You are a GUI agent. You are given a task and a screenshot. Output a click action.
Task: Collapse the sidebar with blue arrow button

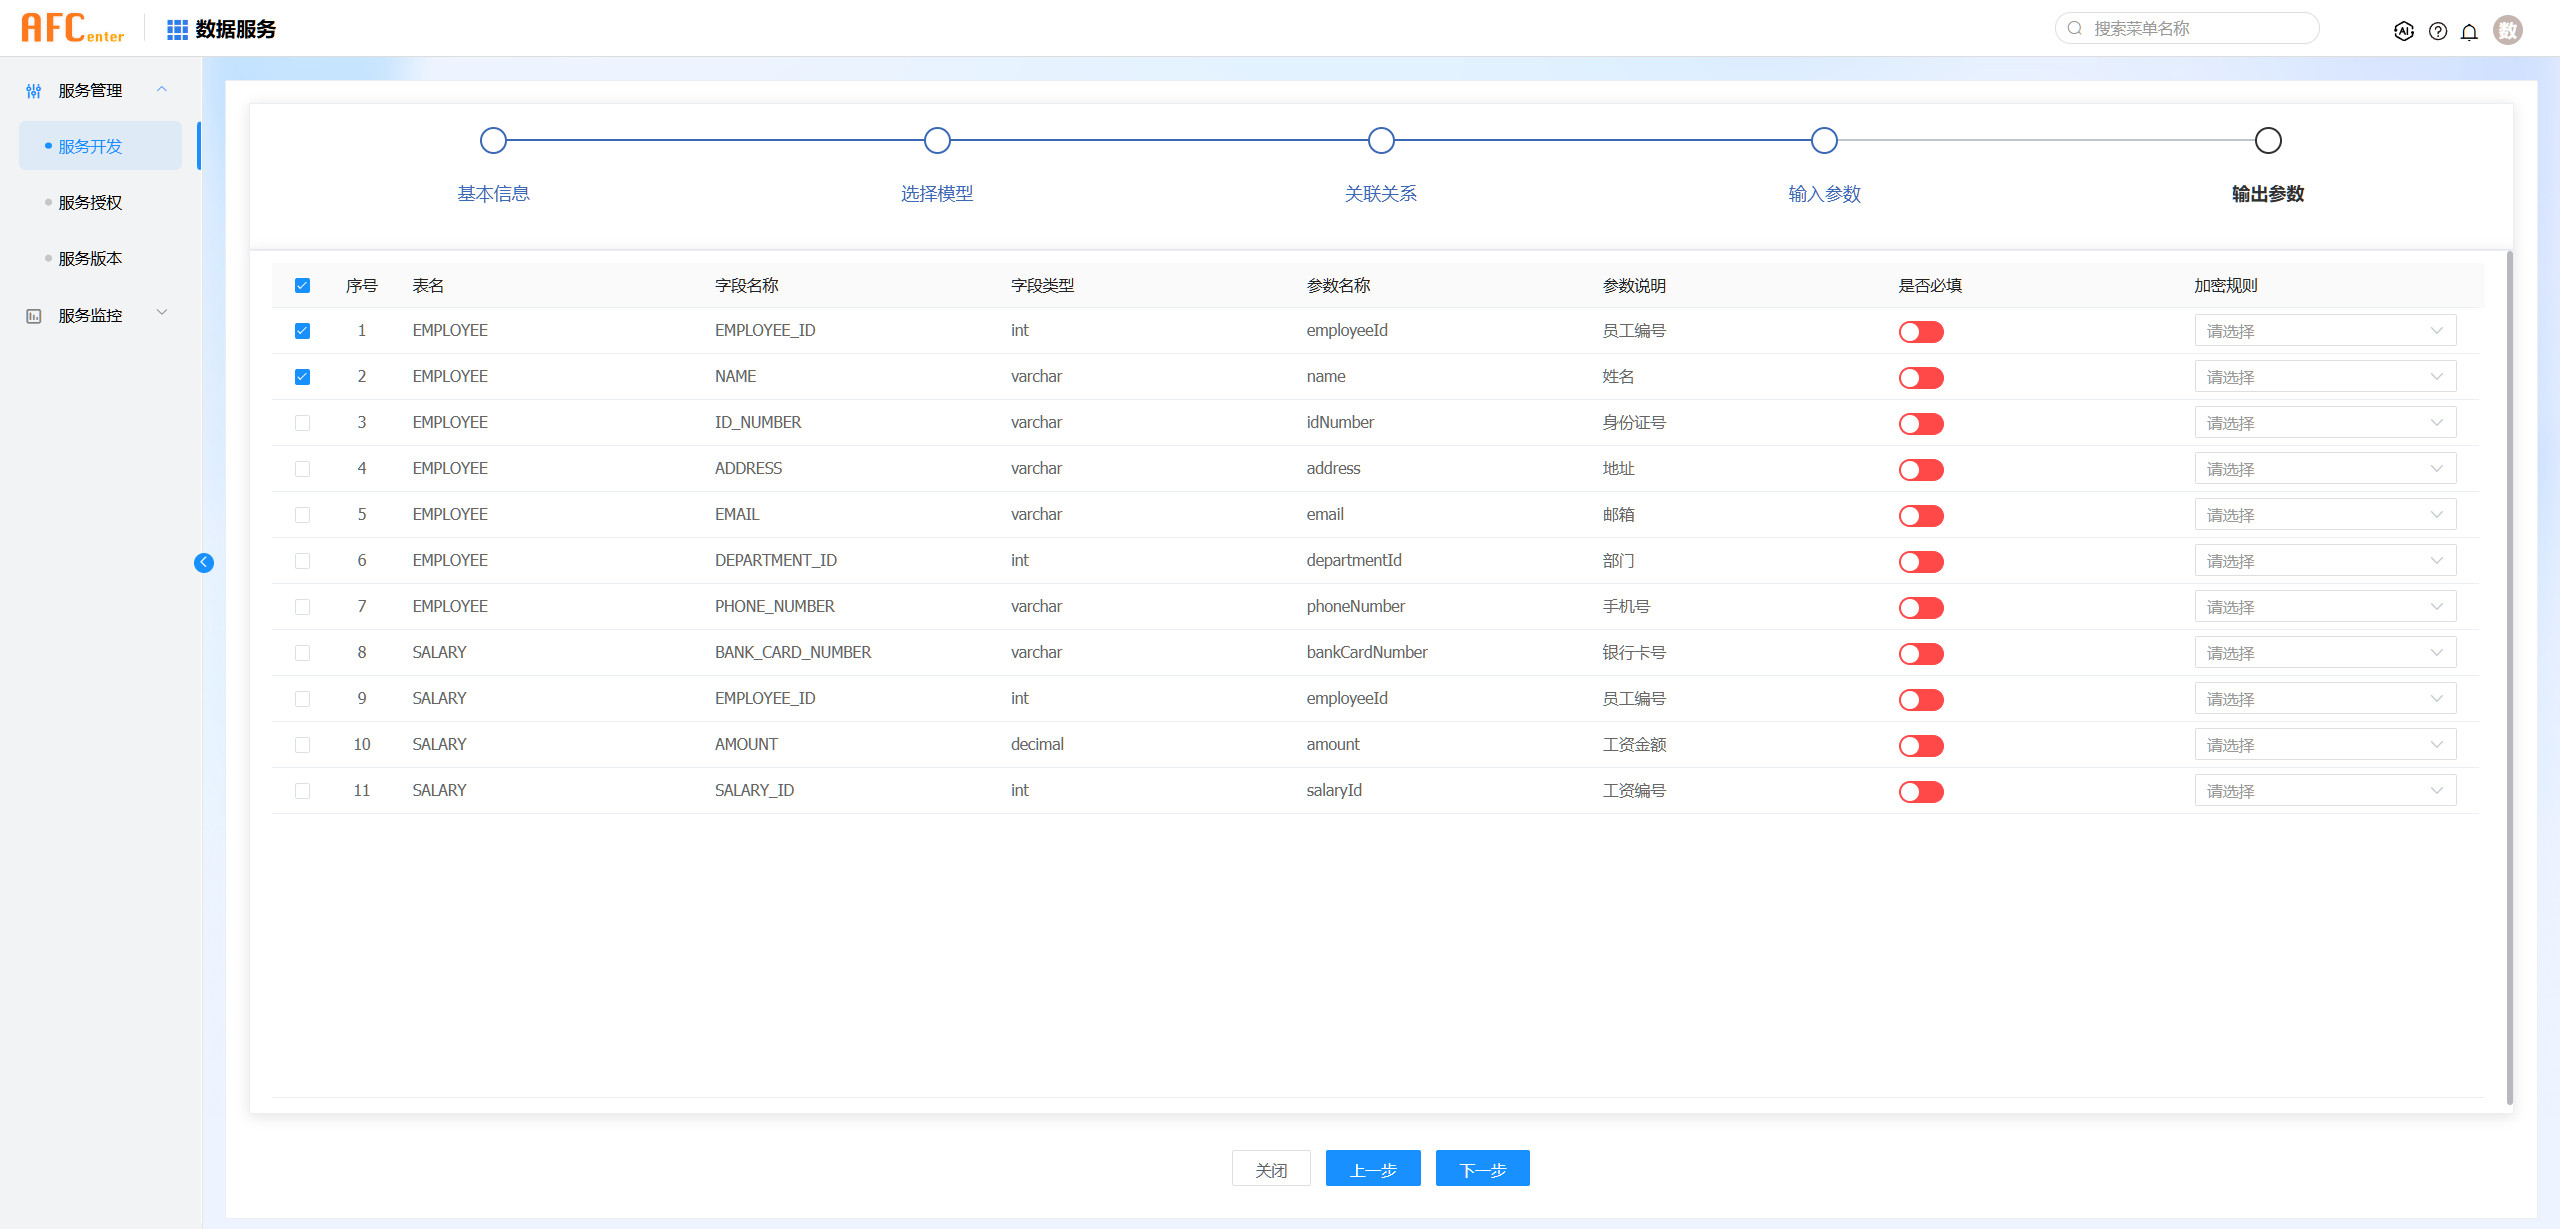coord(204,562)
